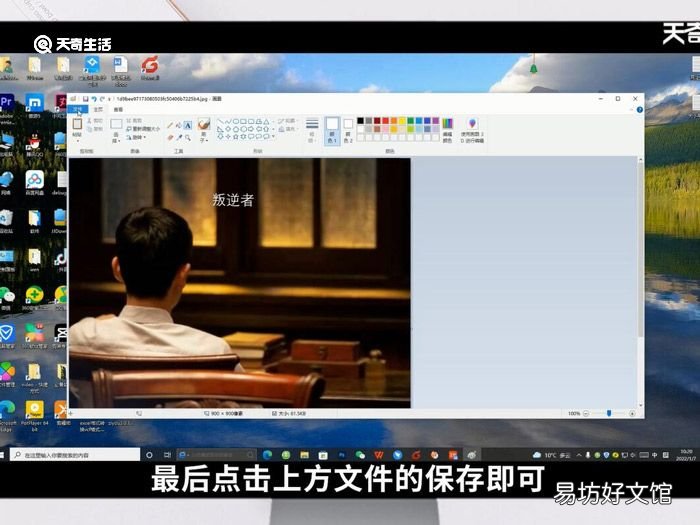Click the Save icon in Paint's quick access bar
700x525 pixels.
click(85, 99)
